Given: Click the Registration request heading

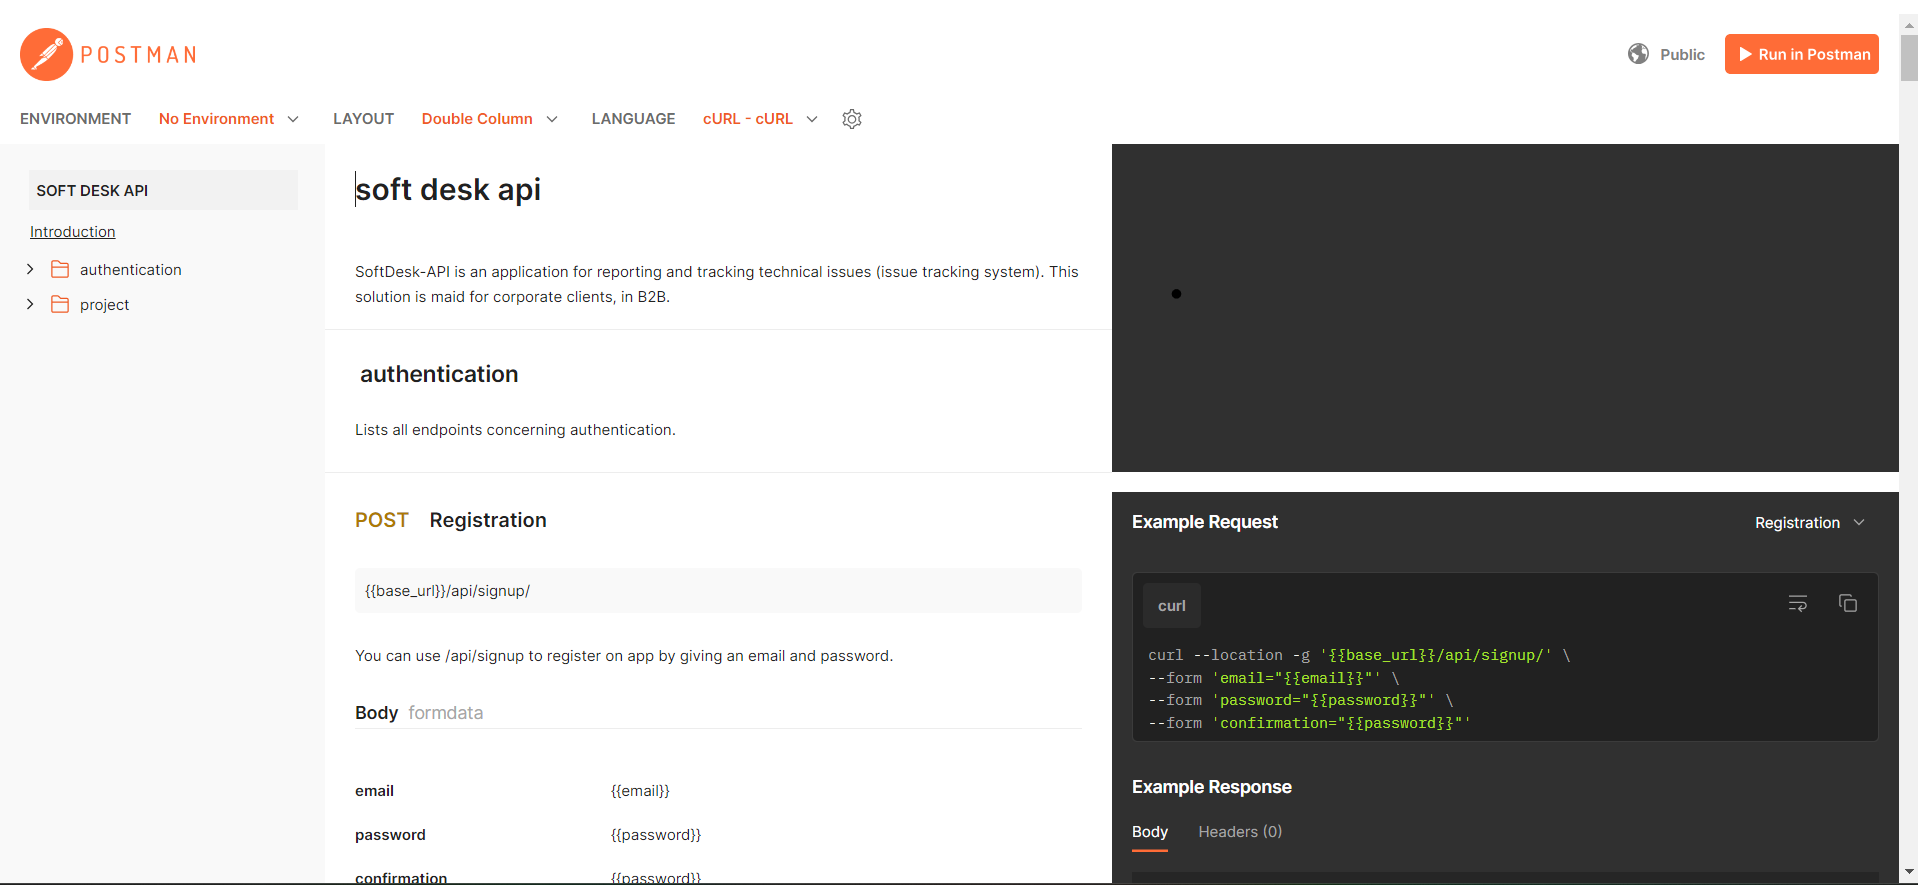Looking at the screenshot, I should pos(488,520).
